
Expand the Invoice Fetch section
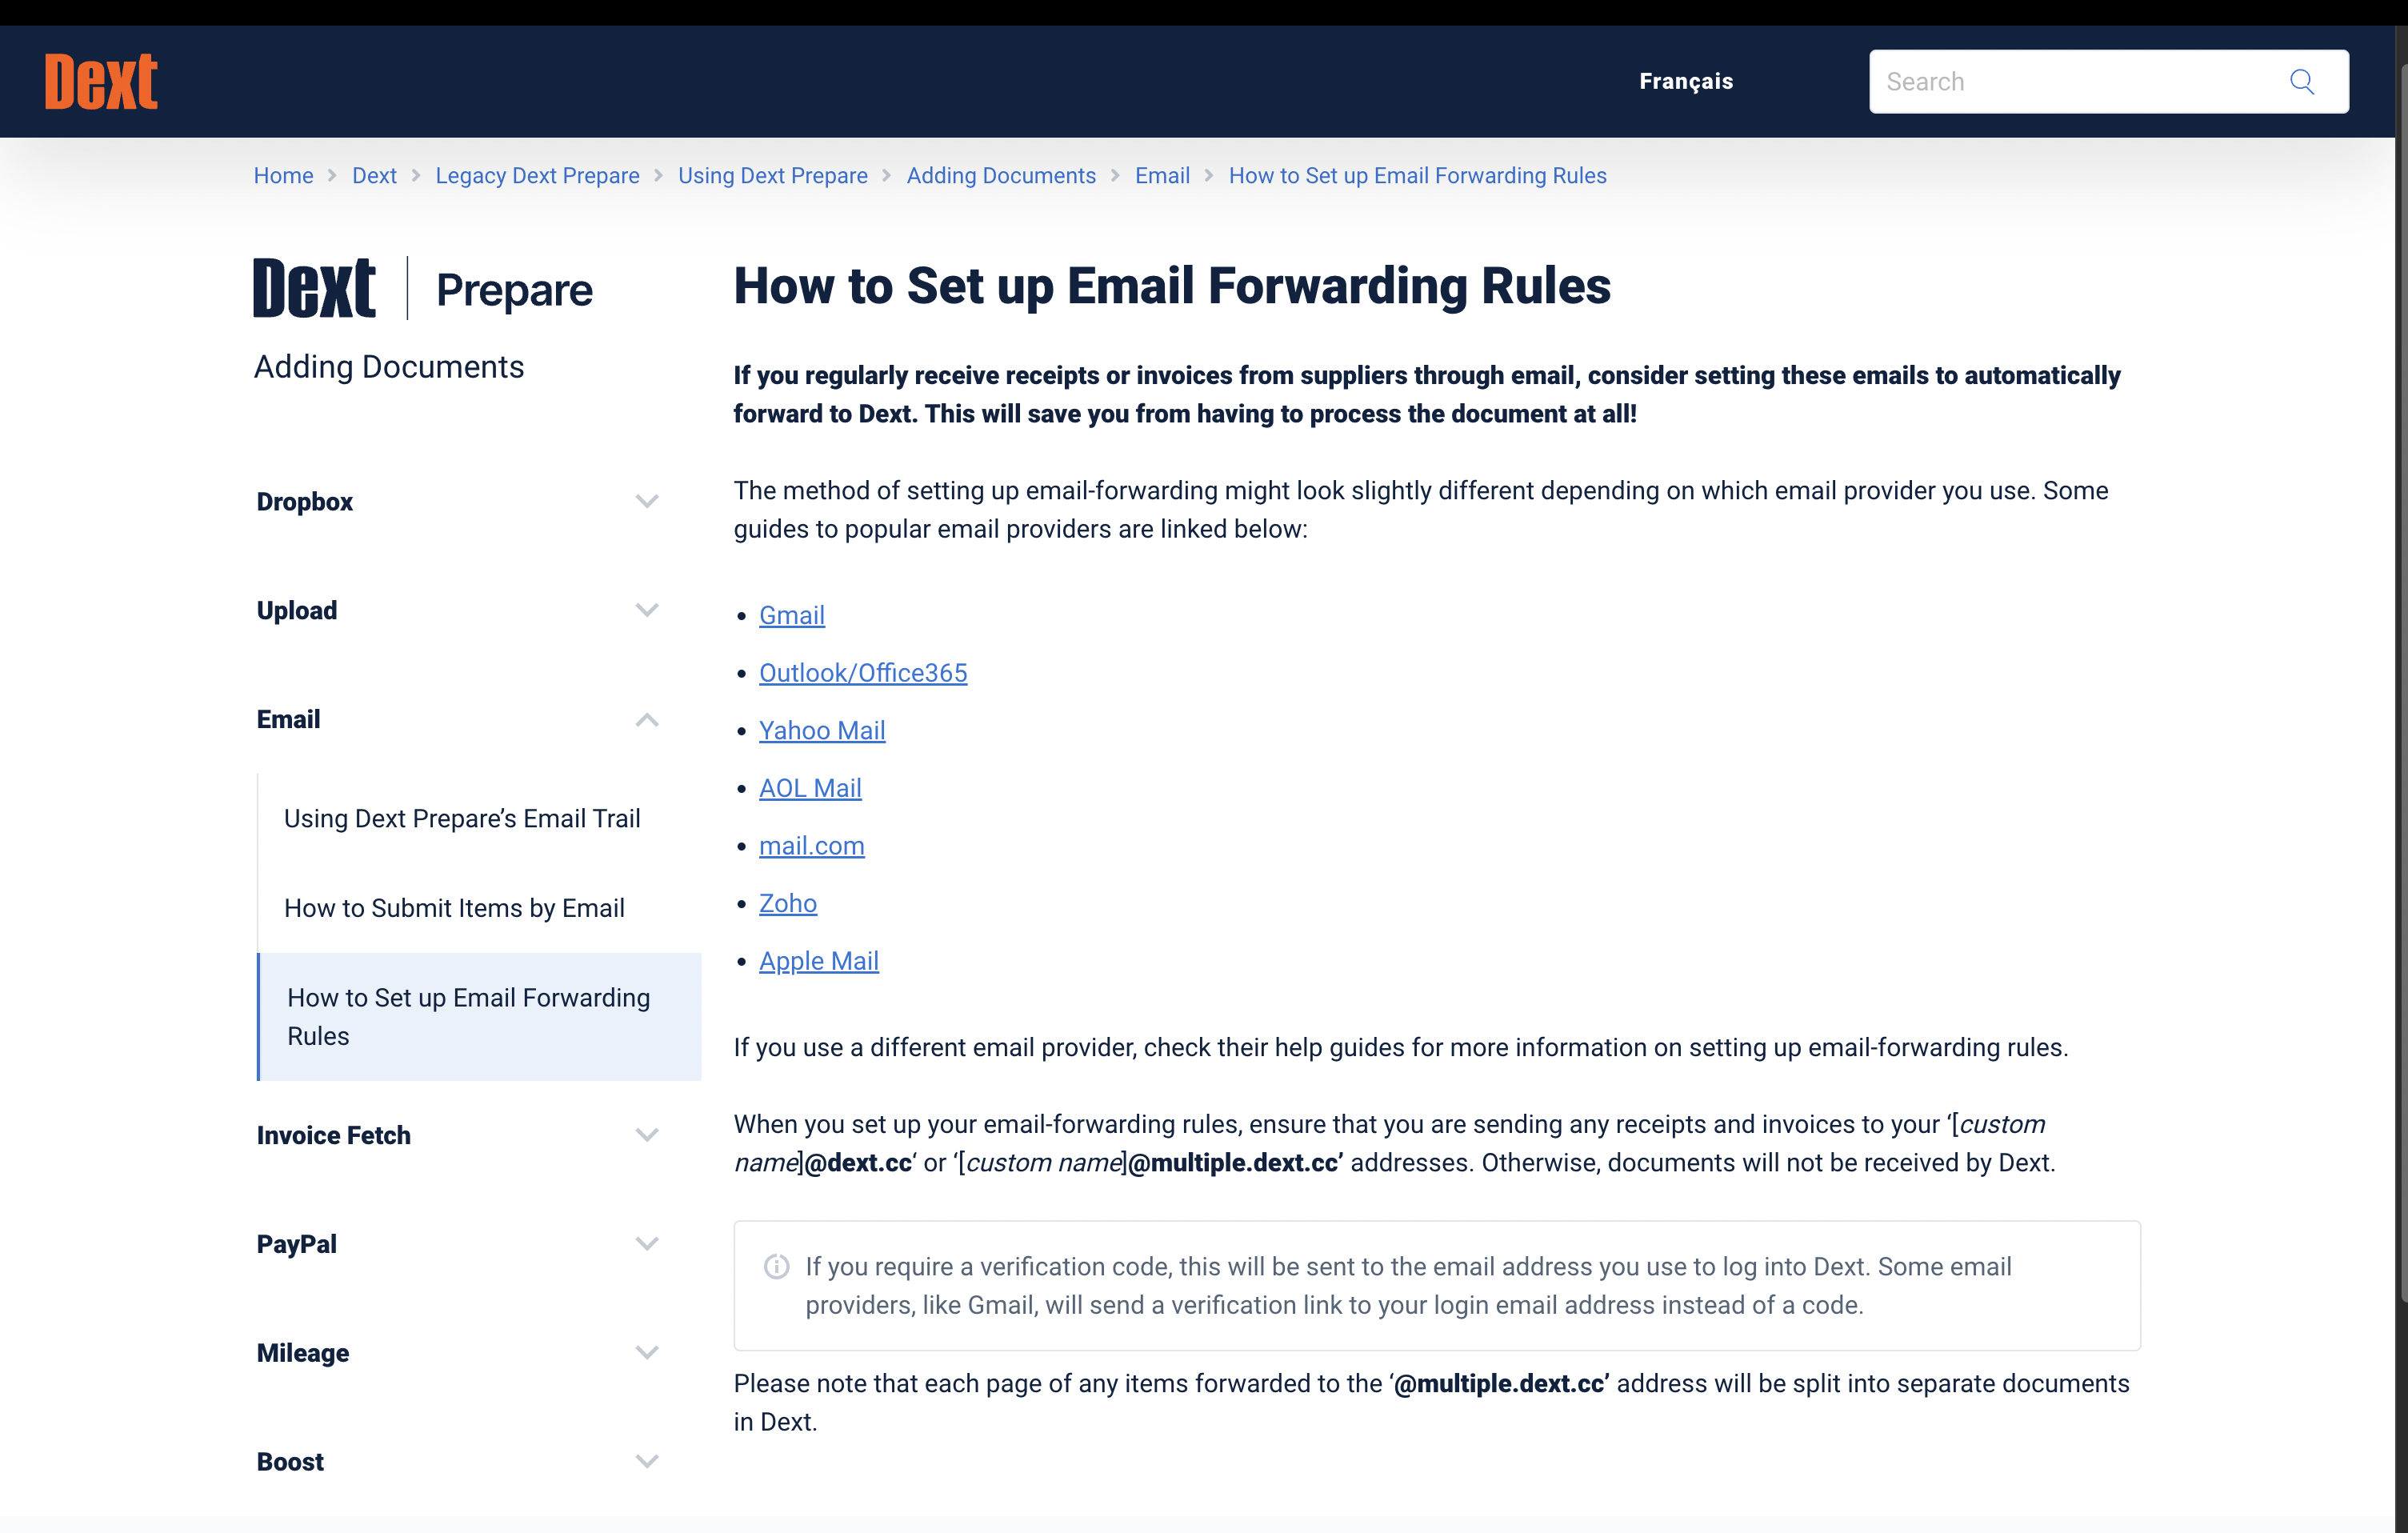(648, 1135)
